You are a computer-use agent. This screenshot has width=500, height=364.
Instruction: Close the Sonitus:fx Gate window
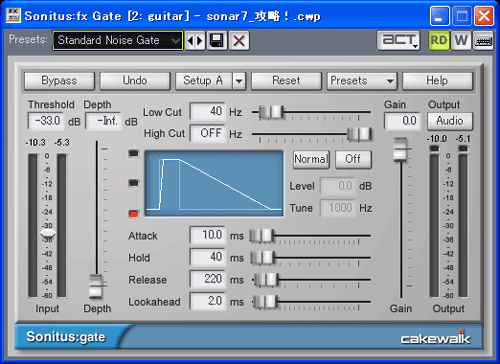(x=484, y=16)
